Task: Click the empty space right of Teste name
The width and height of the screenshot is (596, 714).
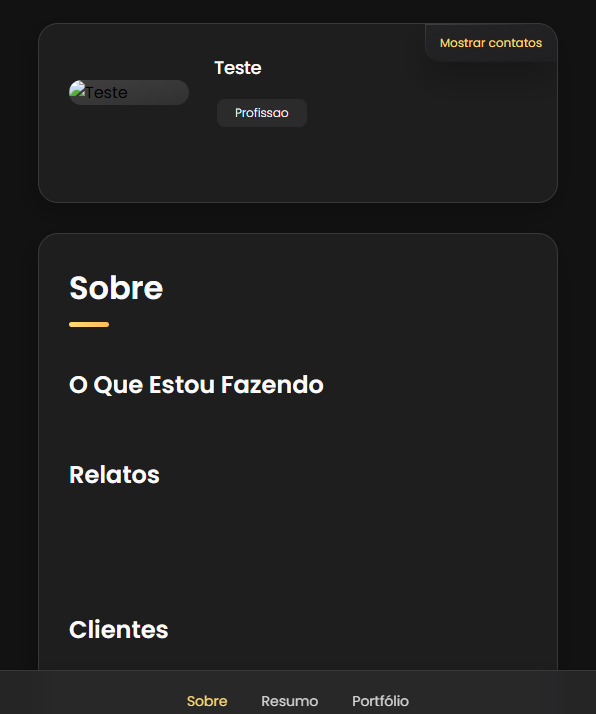Action: tap(341, 68)
